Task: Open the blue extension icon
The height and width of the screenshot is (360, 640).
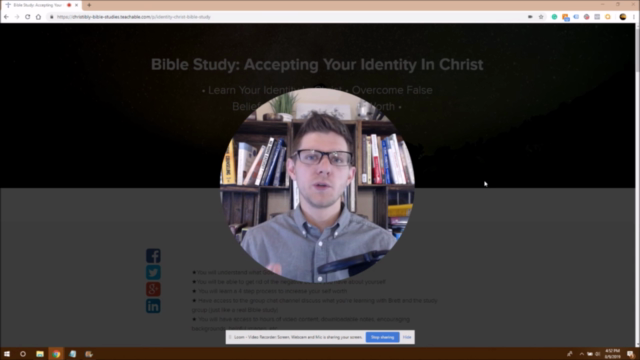Action: click(x=576, y=17)
